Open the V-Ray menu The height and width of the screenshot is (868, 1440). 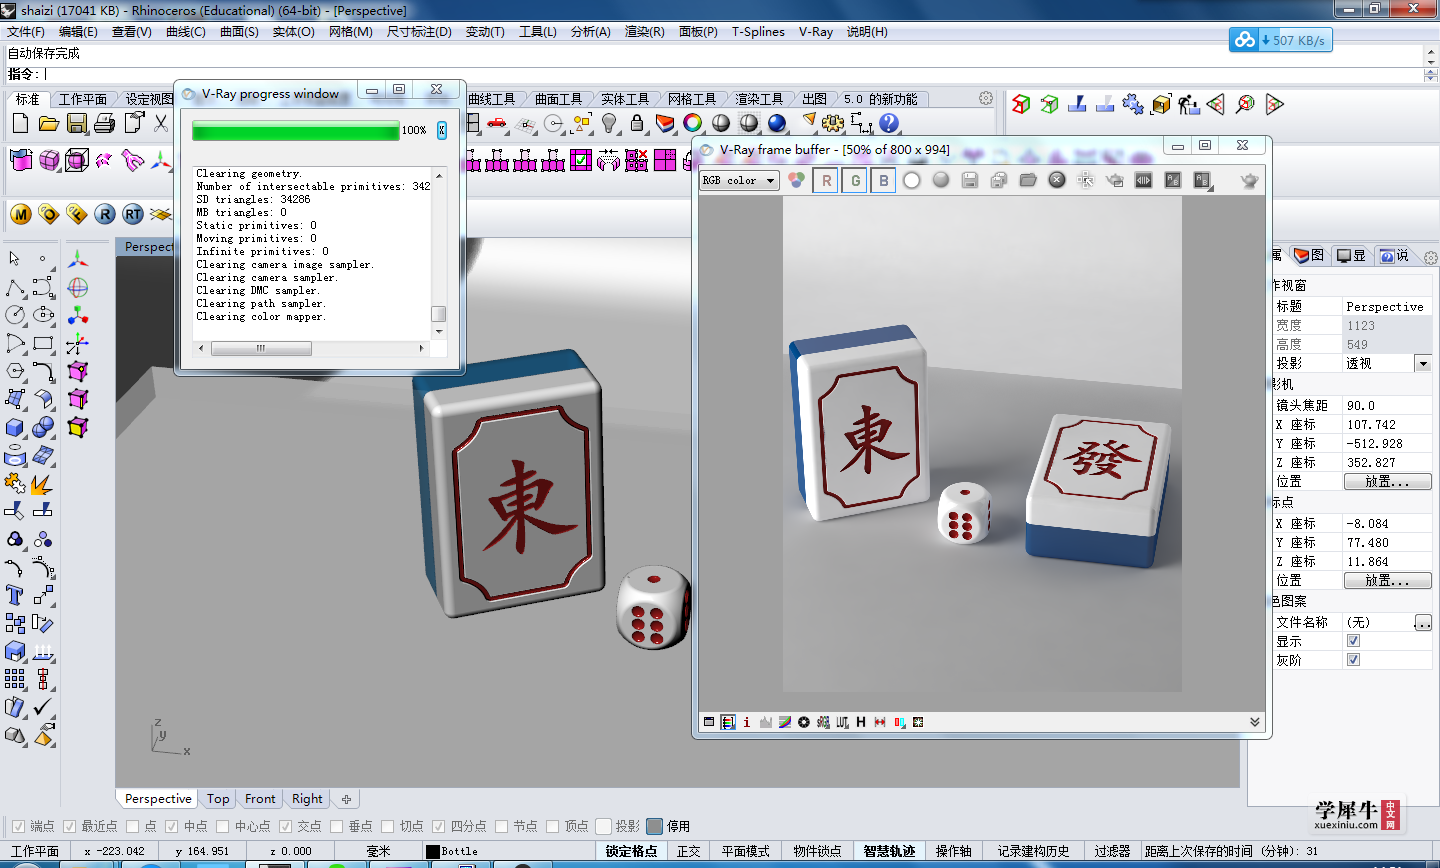[816, 32]
